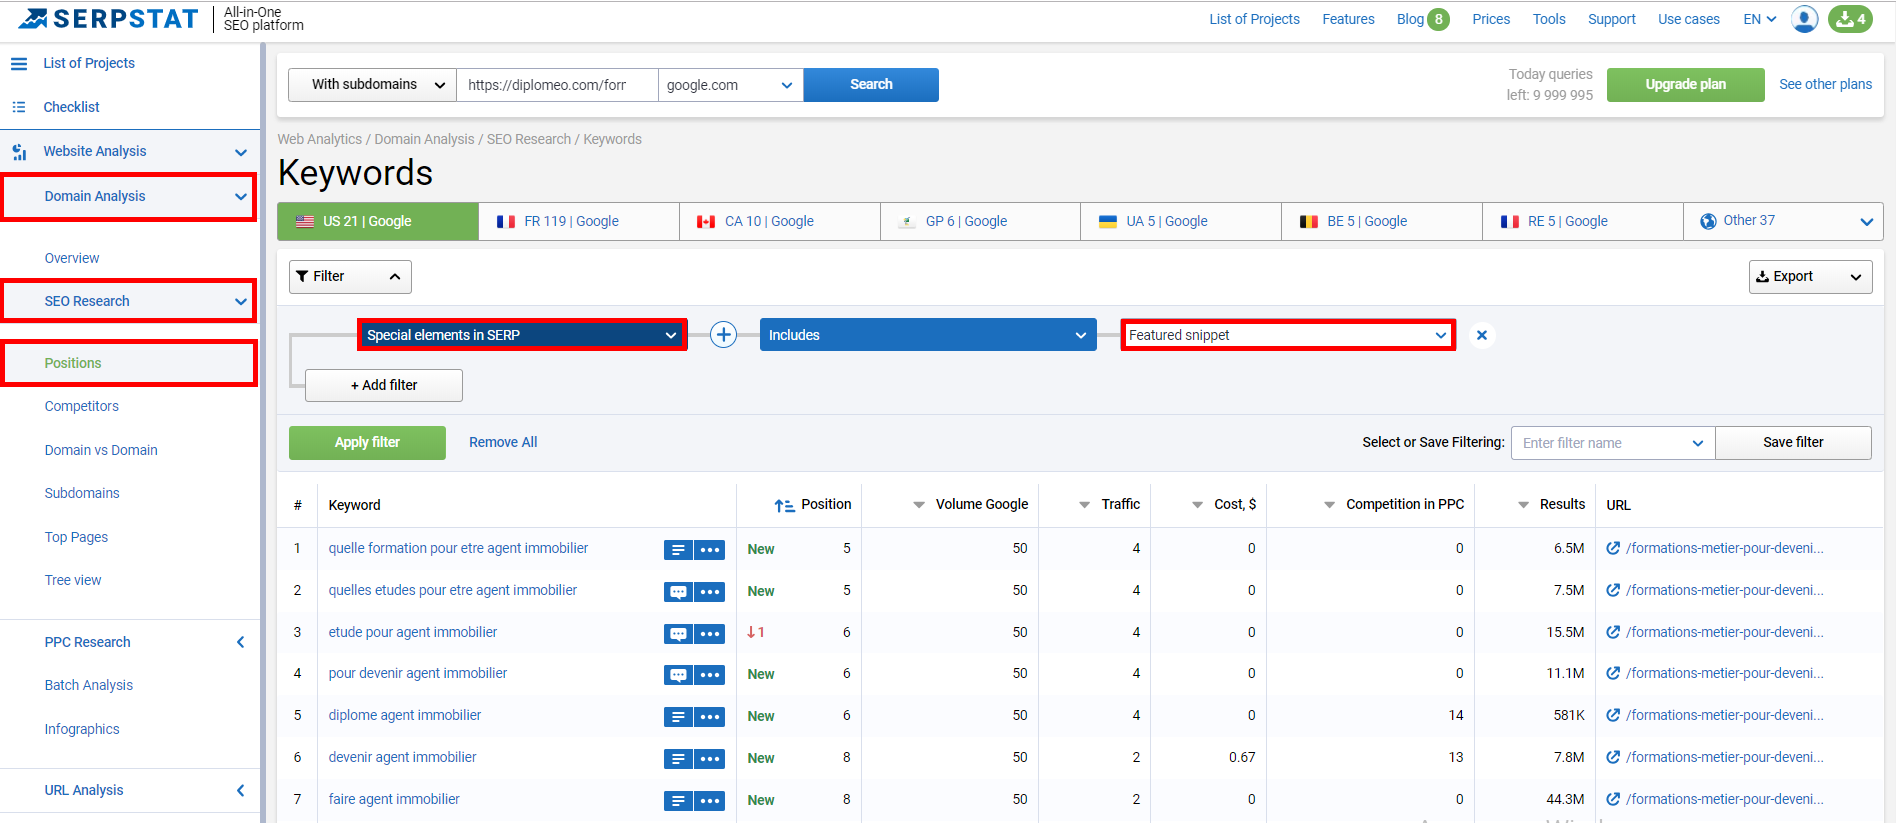This screenshot has height=823, width=1896.
Task: Click the Remove All link
Action: (x=503, y=442)
